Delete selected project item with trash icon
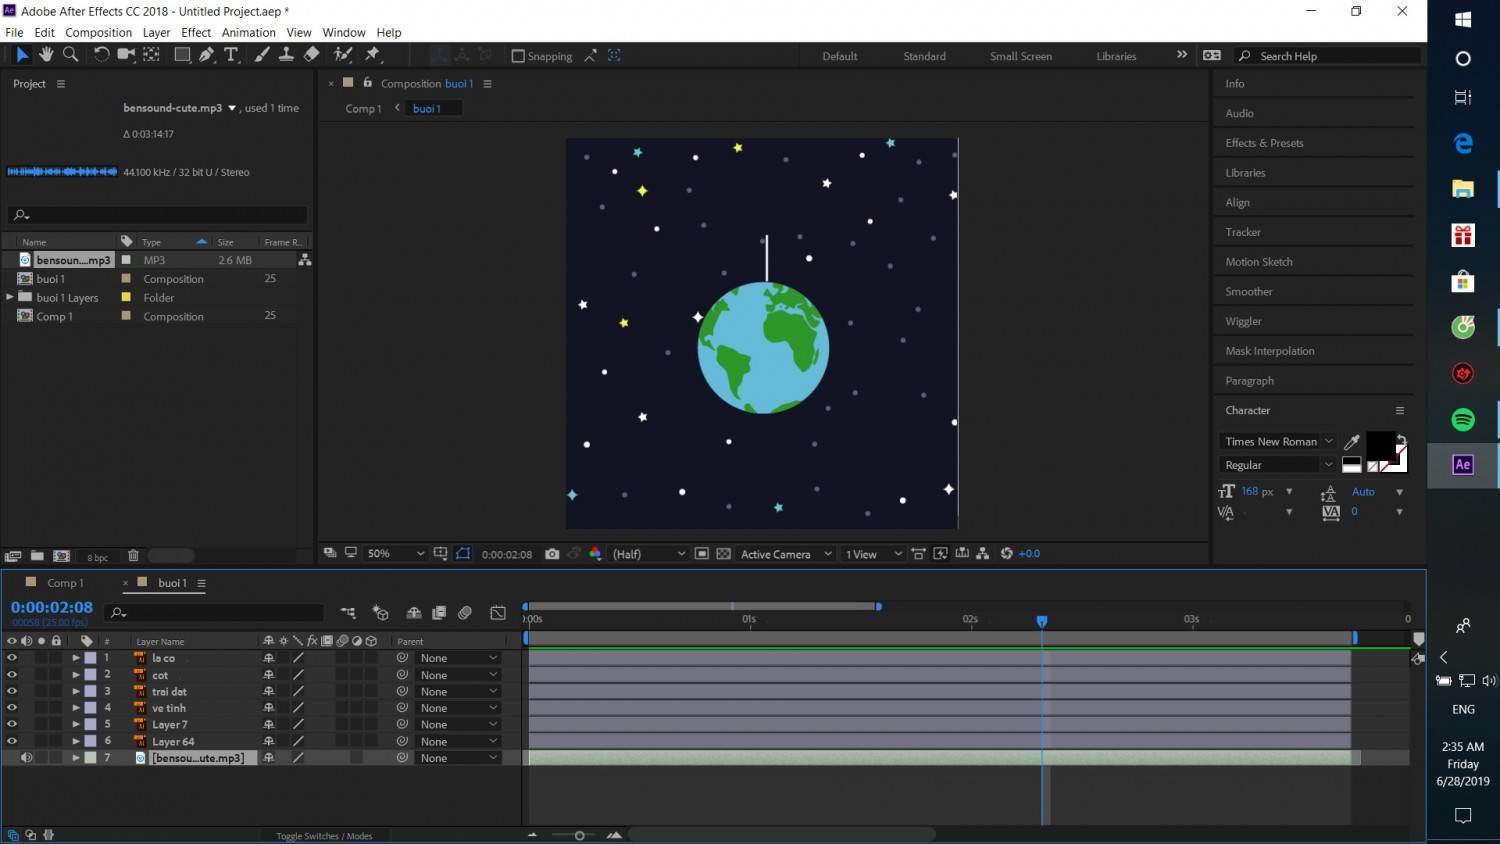 coord(133,556)
